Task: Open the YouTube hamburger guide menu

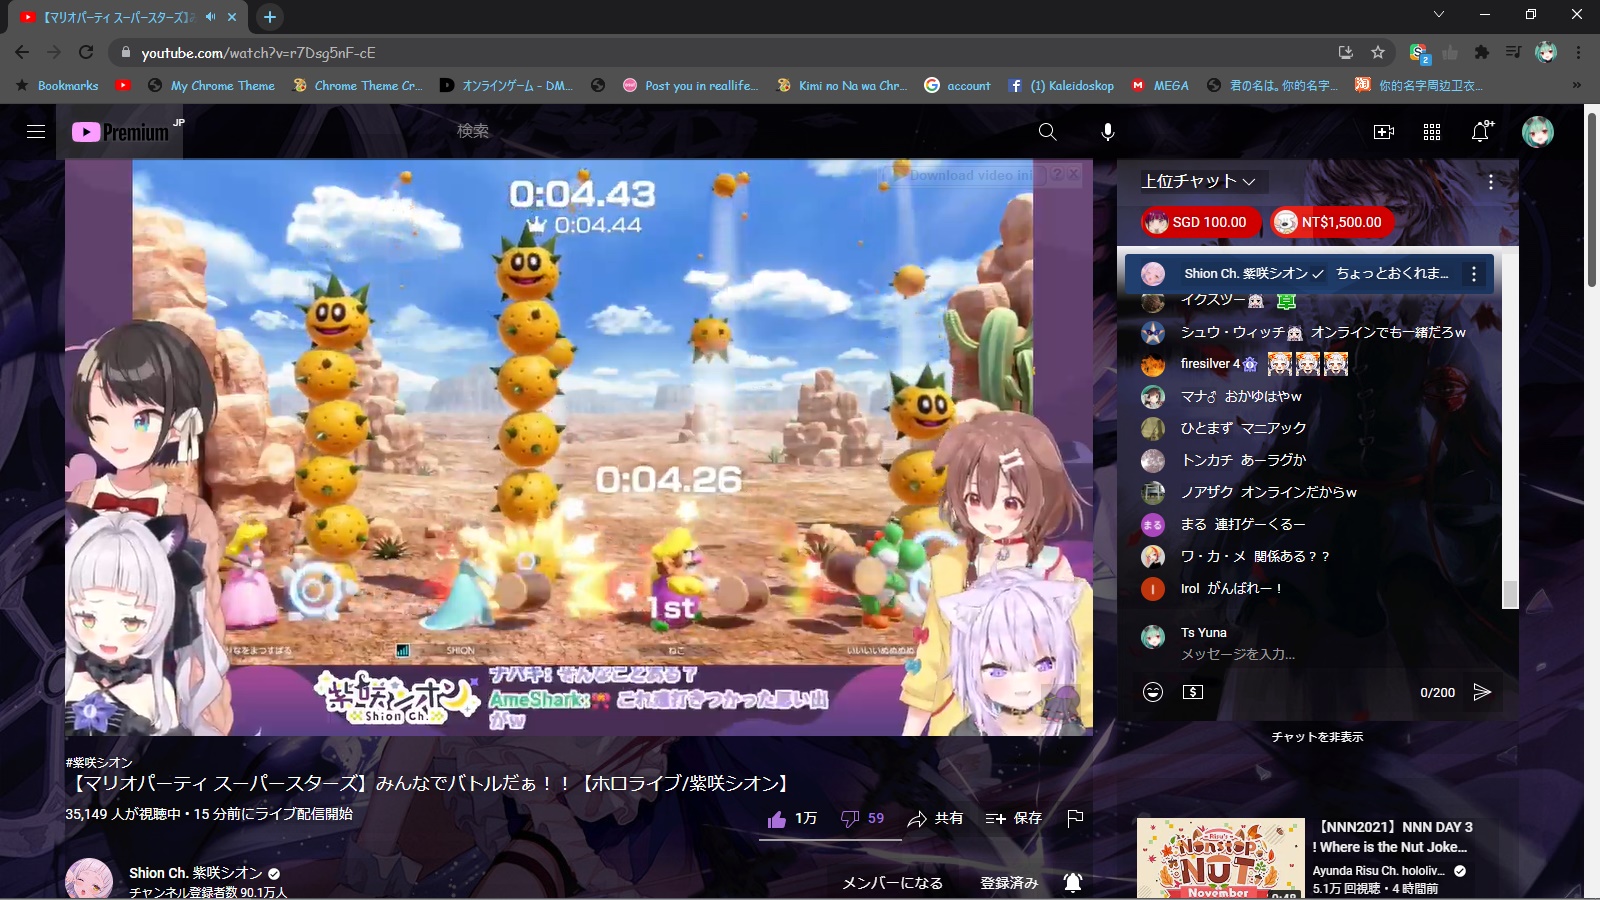Action: pos(36,131)
